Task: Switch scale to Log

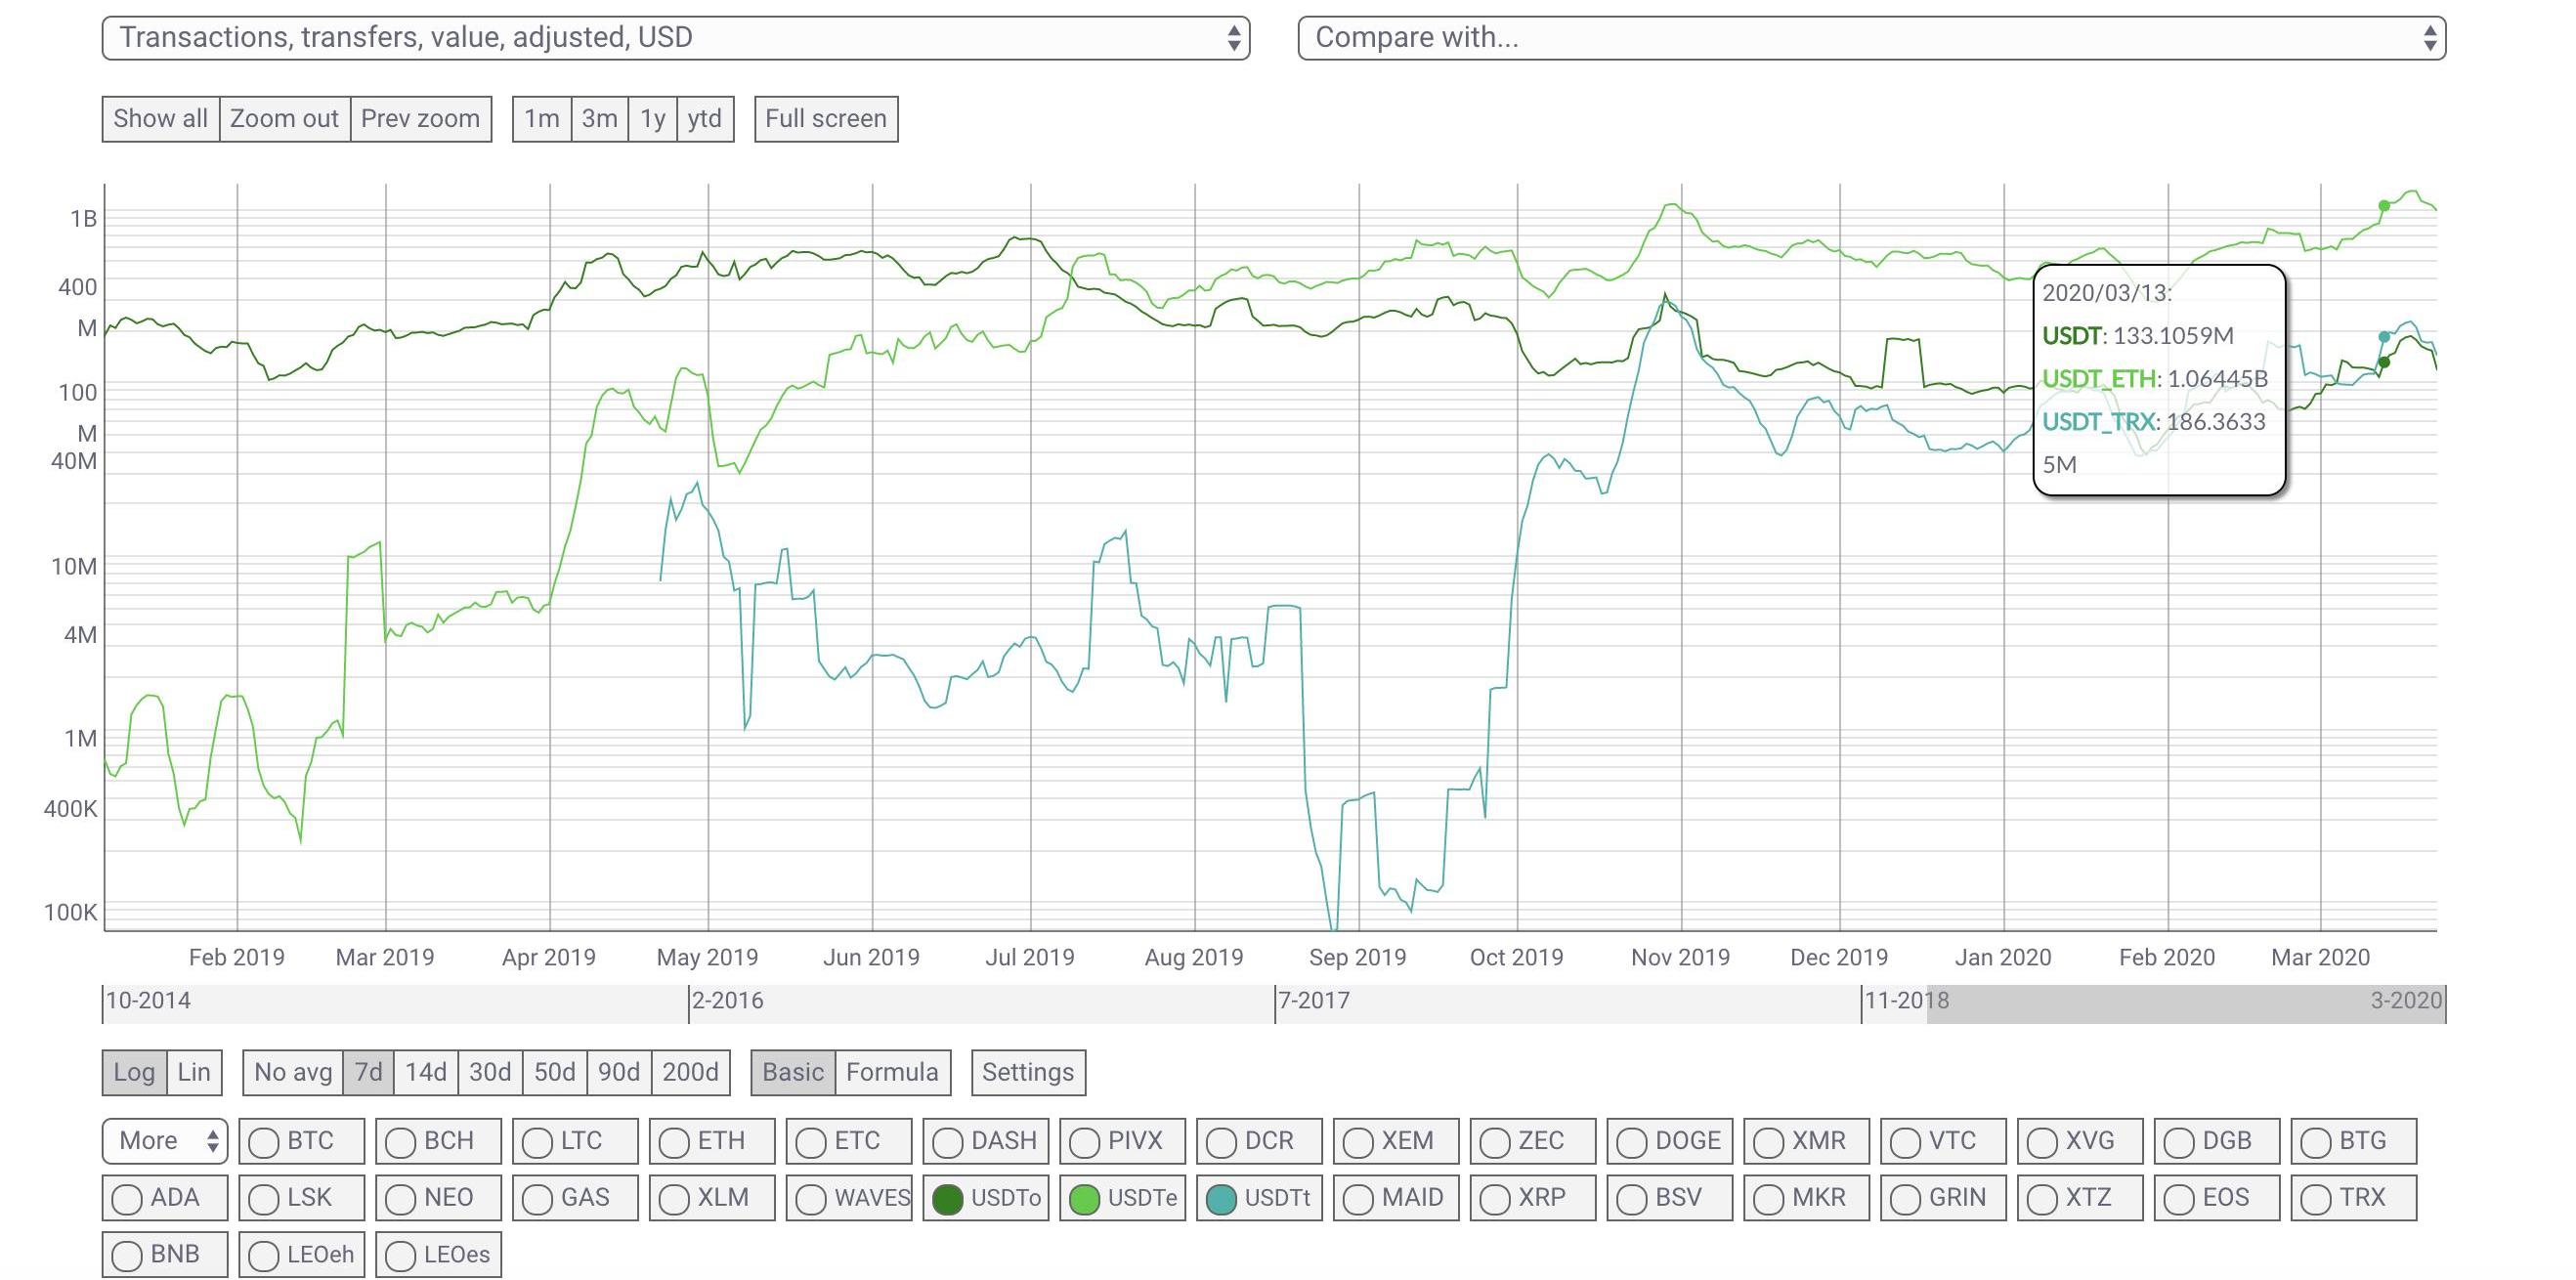Action: [134, 1073]
